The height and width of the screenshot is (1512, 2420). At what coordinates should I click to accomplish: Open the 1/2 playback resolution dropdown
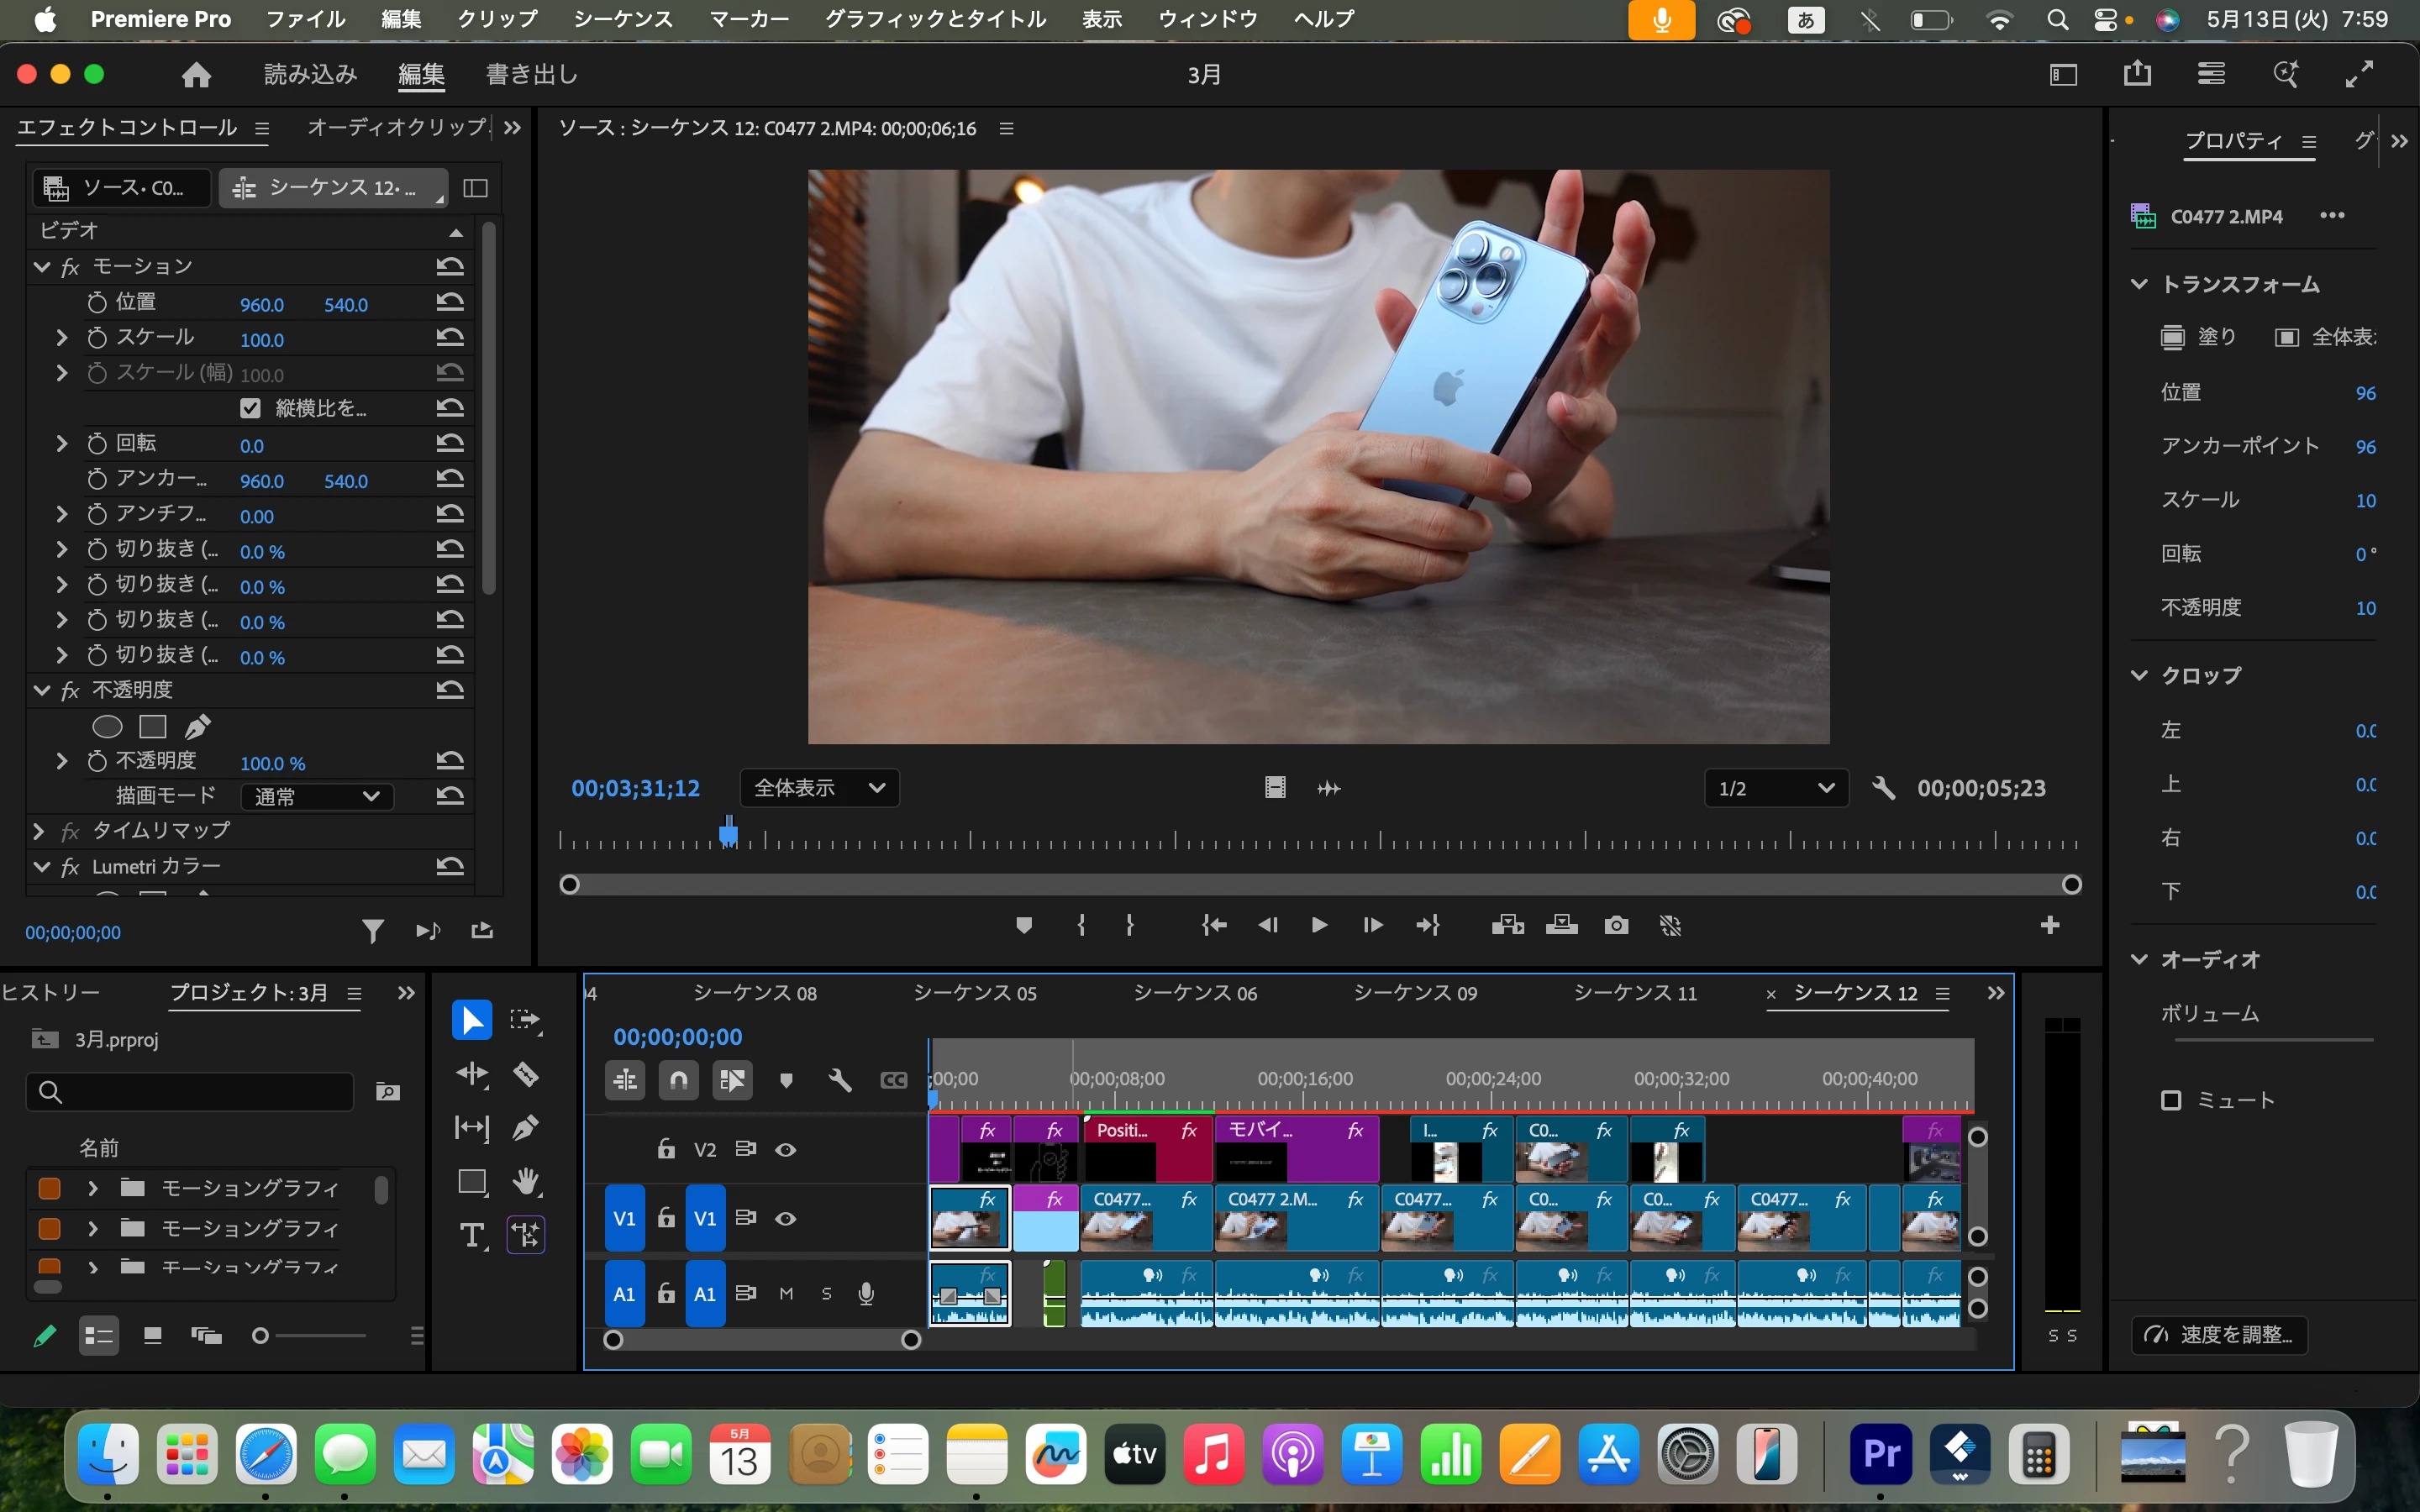coord(1776,789)
